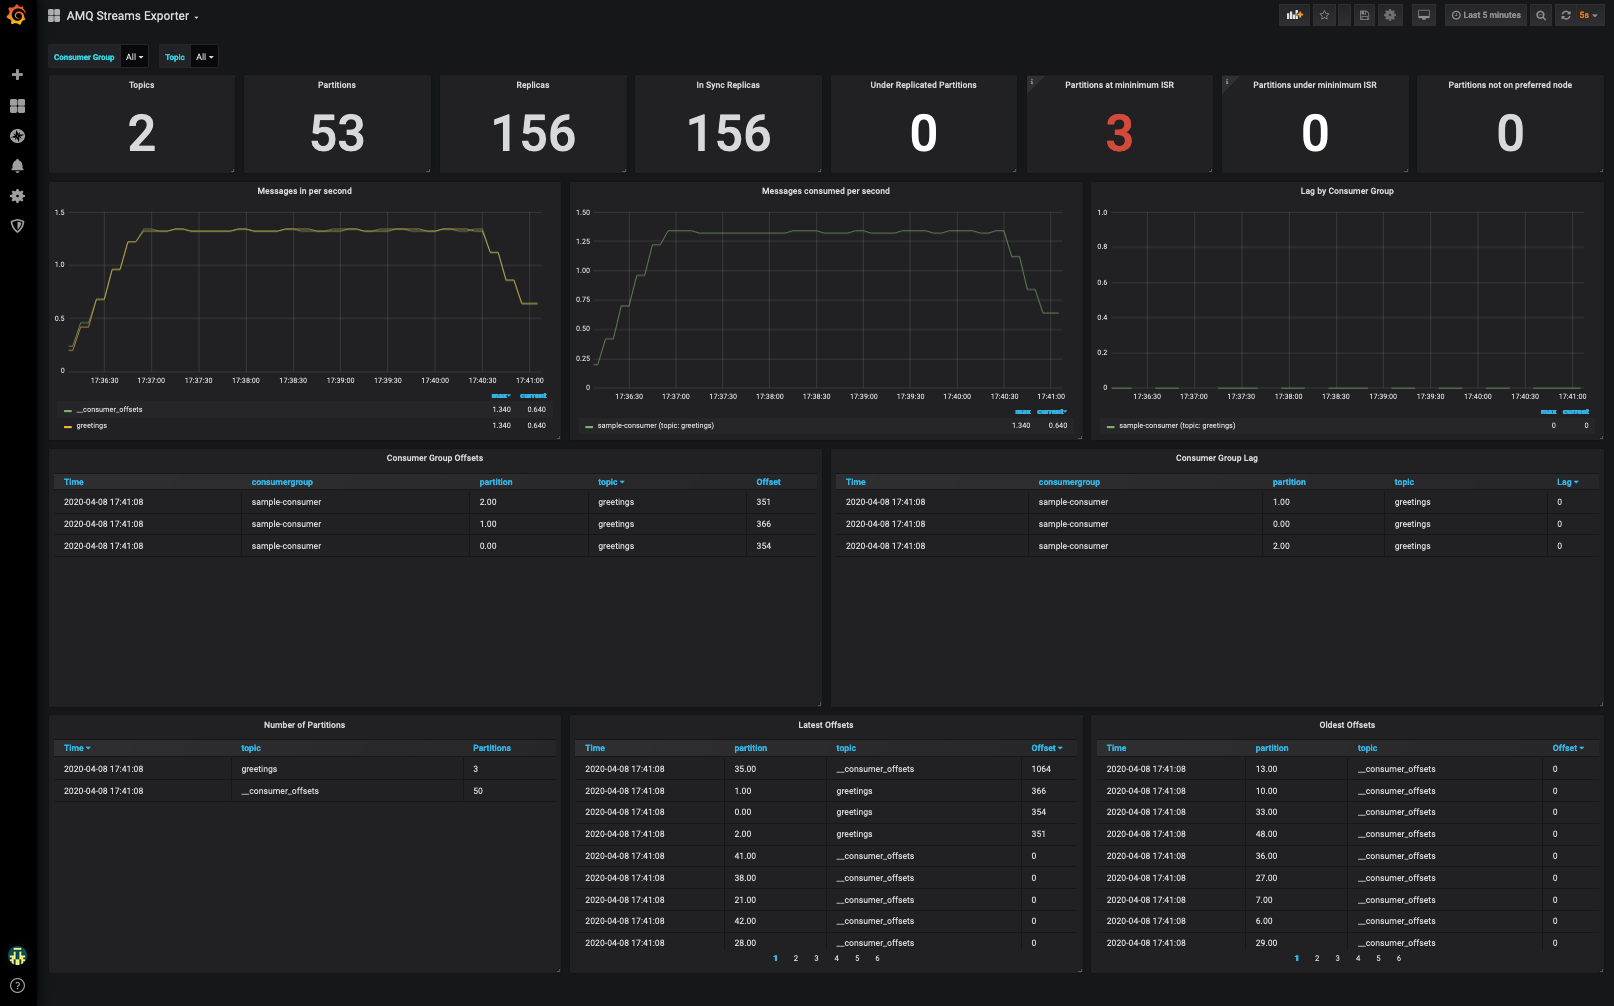Open color picker for Lag sample-consumer series

(1111, 427)
